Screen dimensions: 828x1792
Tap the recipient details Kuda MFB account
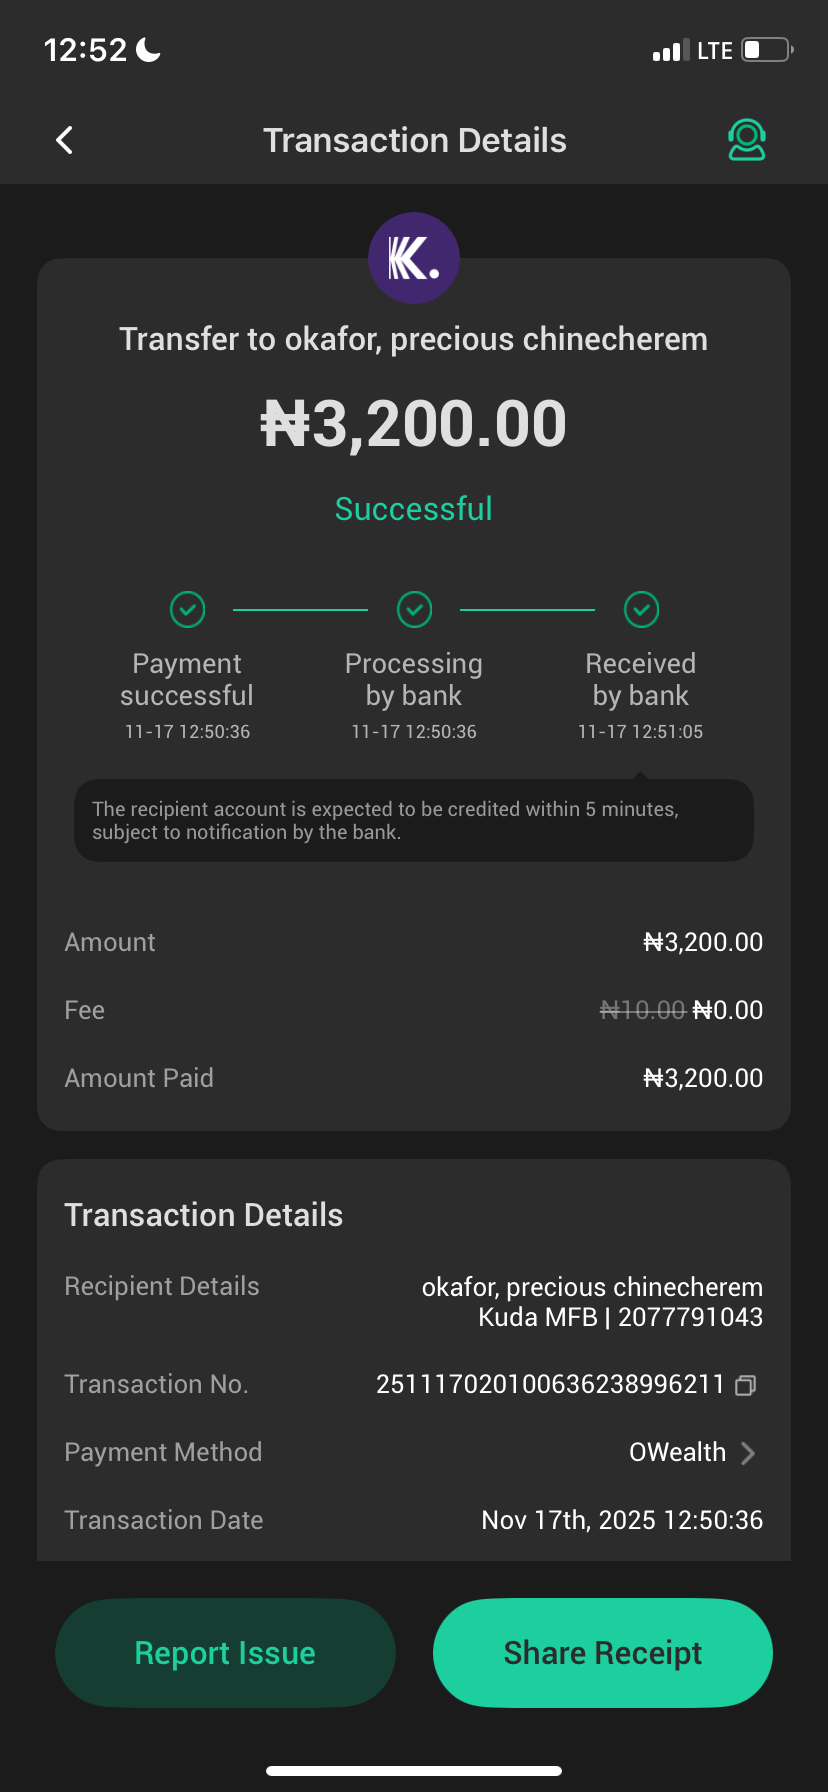coord(620,1317)
